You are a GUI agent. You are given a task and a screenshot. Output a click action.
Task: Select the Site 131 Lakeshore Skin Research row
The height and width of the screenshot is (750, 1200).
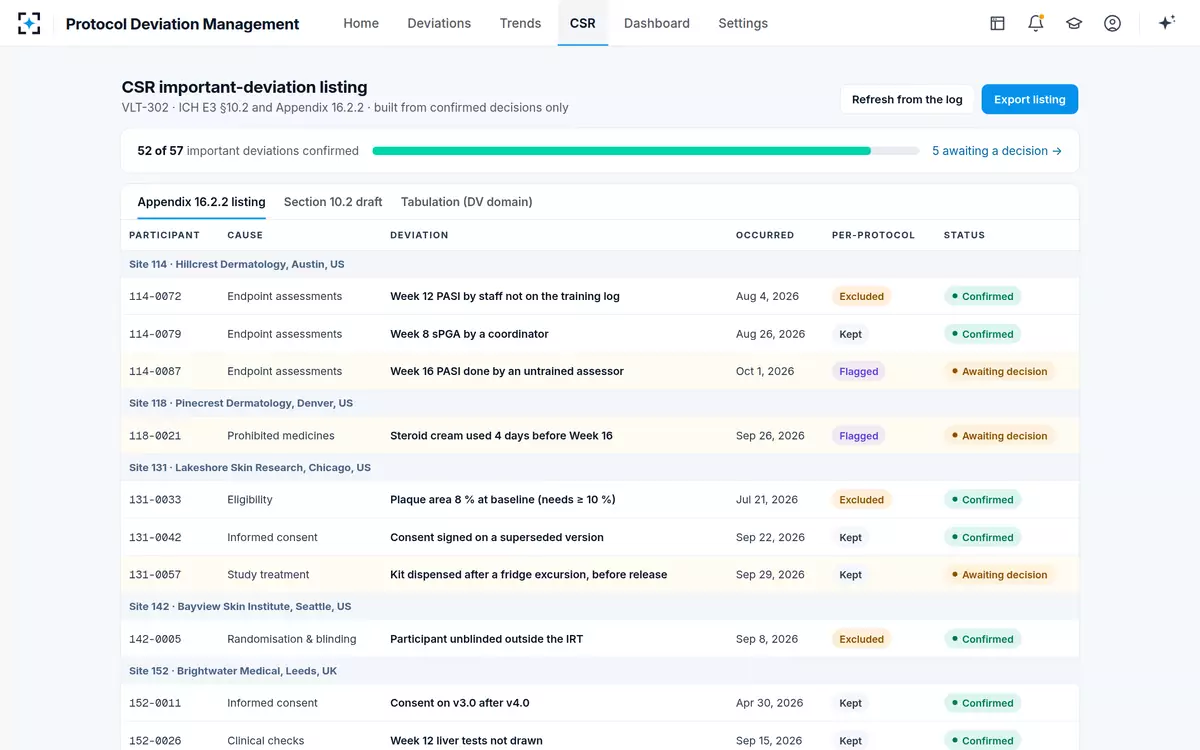600,467
